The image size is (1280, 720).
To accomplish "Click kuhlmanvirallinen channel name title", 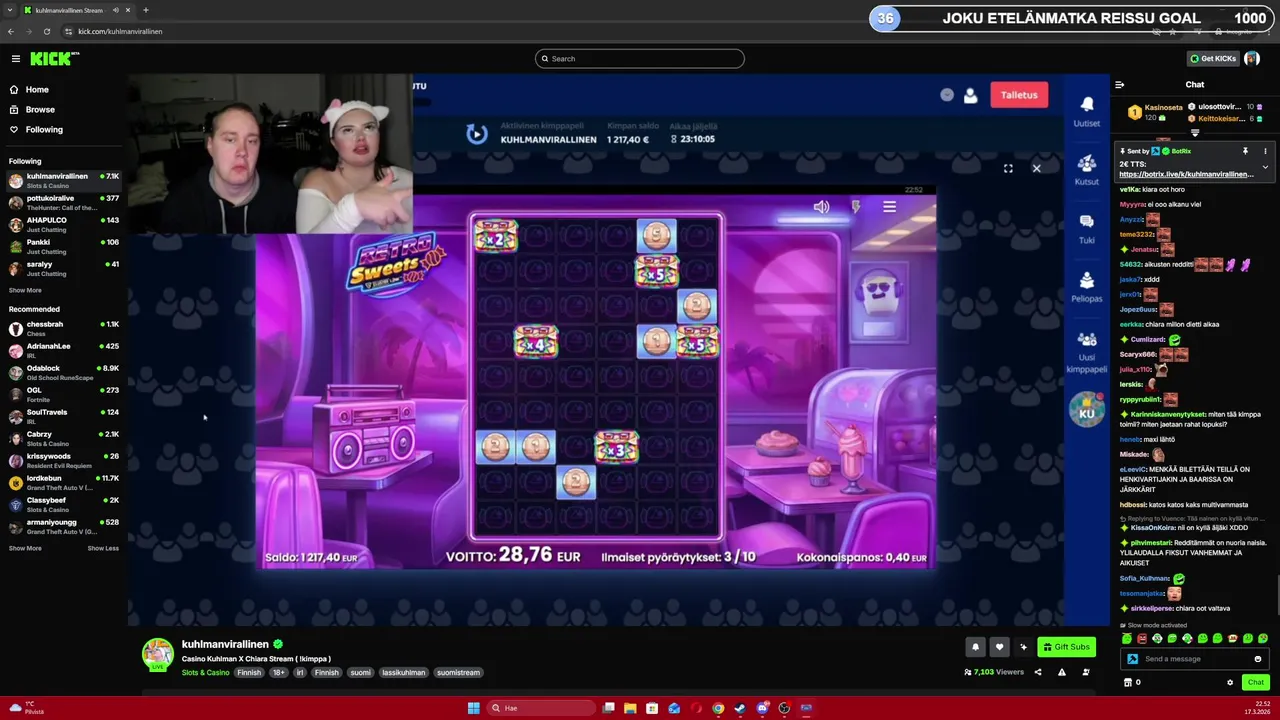I will pyautogui.click(x=225, y=645).
